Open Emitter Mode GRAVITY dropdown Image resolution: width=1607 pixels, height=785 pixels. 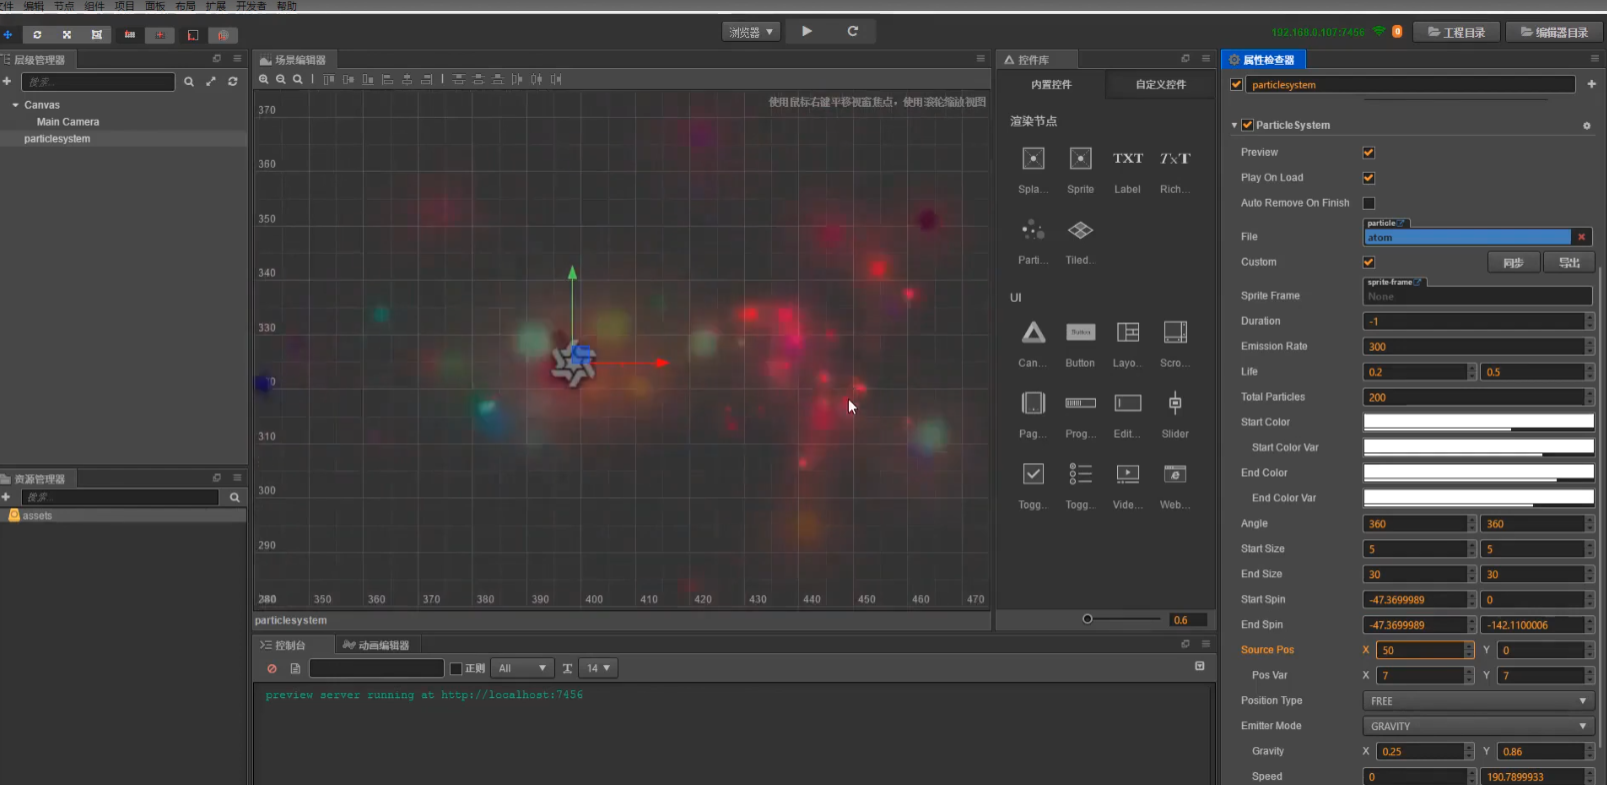coord(1478,726)
